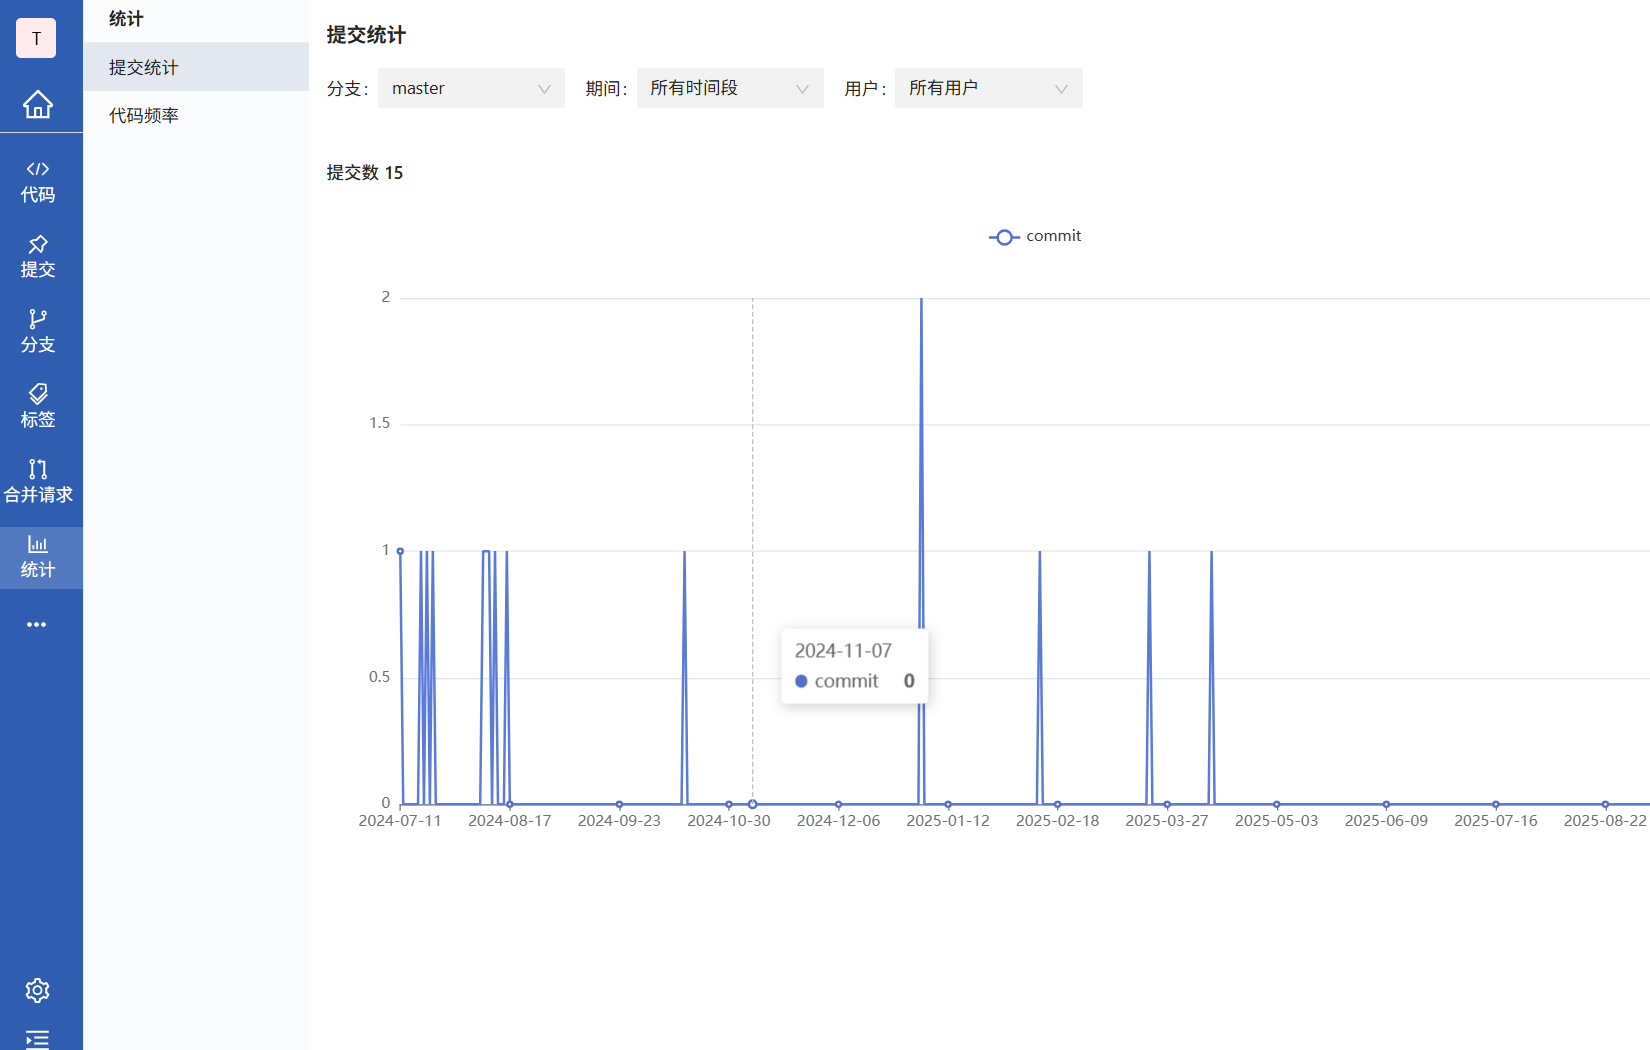The height and width of the screenshot is (1050, 1650).
Task: Expand the more options ellipsis icon
Action: [x=37, y=624]
